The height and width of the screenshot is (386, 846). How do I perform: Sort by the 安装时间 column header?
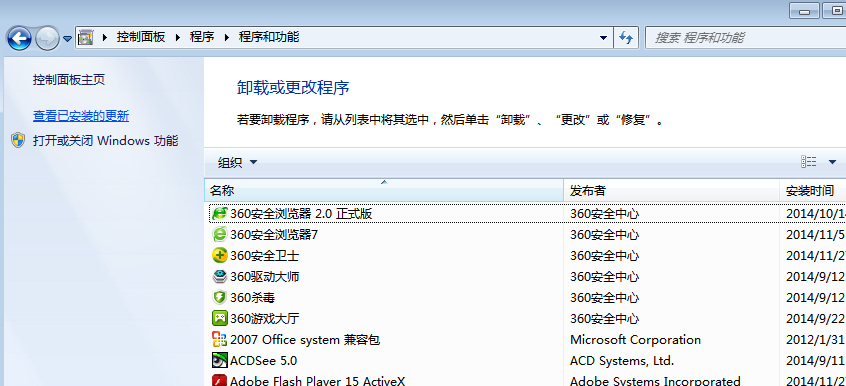[x=813, y=191]
